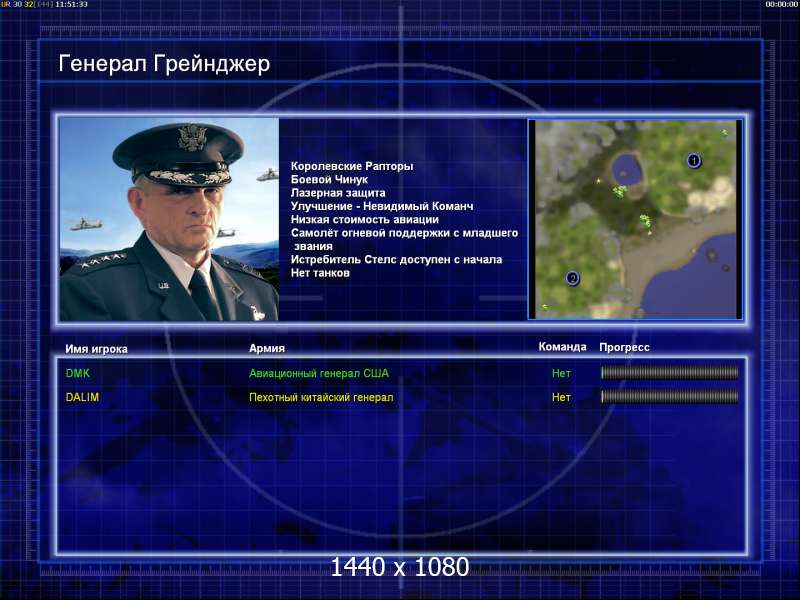Click the DMK loading progress bar
Image resolution: width=800 pixels, height=600 pixels.
pos(669,373)
